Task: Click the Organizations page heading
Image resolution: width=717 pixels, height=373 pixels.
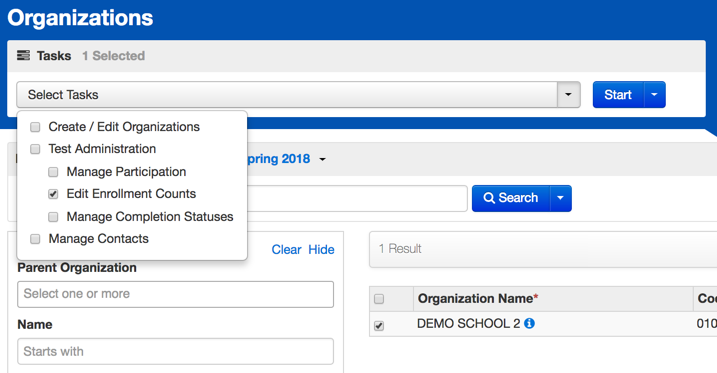Action: click(80, 18)
